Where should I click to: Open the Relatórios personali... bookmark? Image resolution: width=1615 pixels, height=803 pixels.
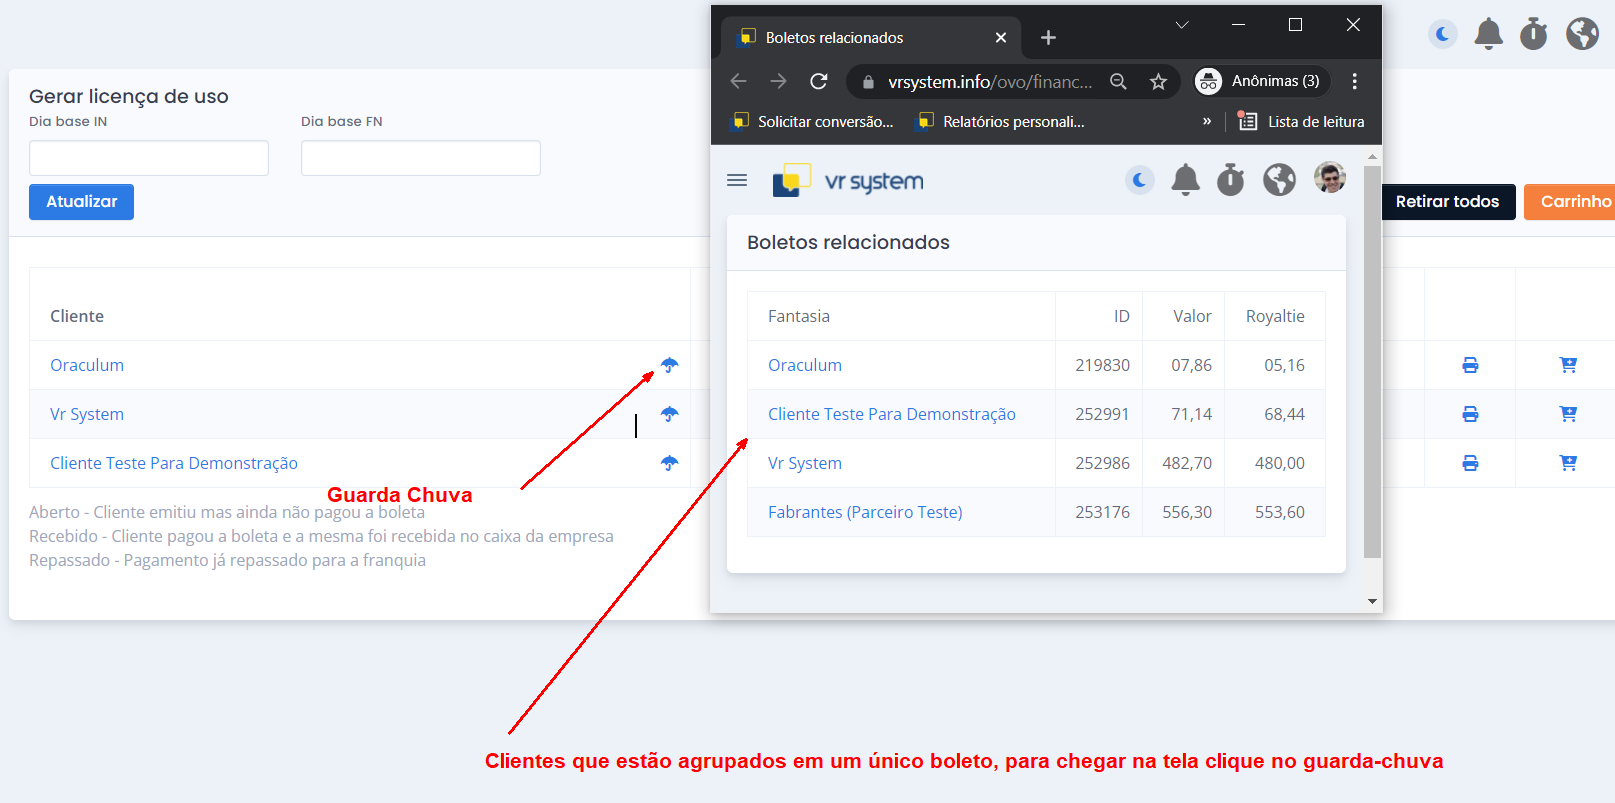1002,121
